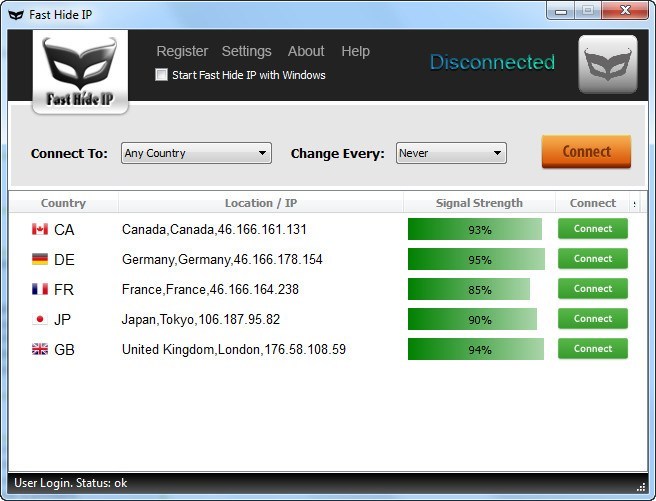Click the Germany flag icon
Viewport: 656px width, 501px height.
tap(40, 259)
